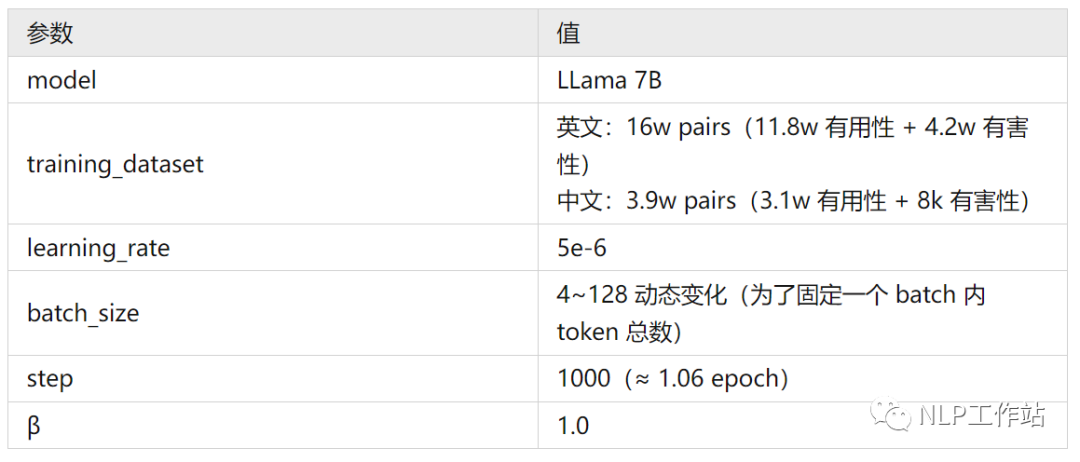Select the β parameter cell

pos(34,425)
